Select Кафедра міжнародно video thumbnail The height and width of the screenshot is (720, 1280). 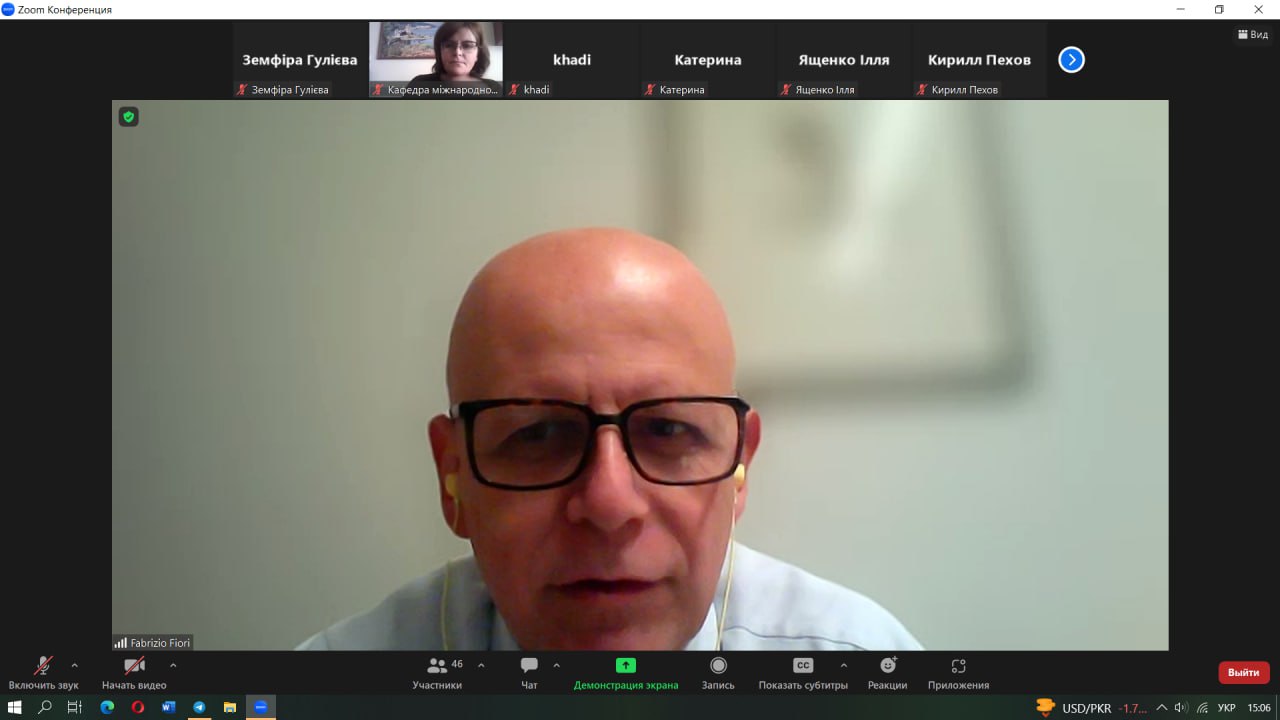(436, 60)
